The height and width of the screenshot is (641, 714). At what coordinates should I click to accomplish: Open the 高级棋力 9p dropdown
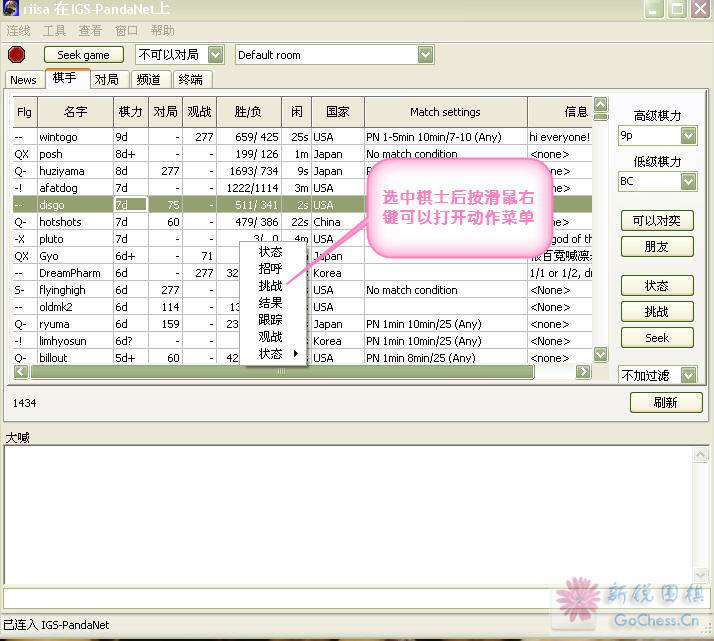click(x=688, y=136)
